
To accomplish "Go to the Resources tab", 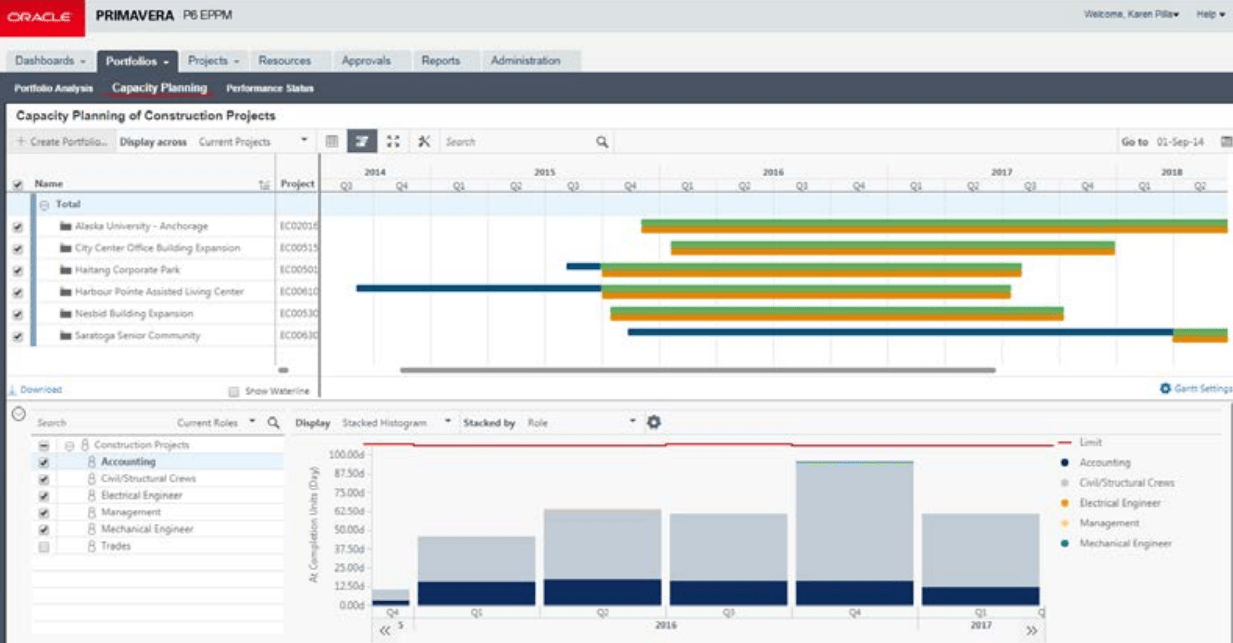I will pos(285,61).
